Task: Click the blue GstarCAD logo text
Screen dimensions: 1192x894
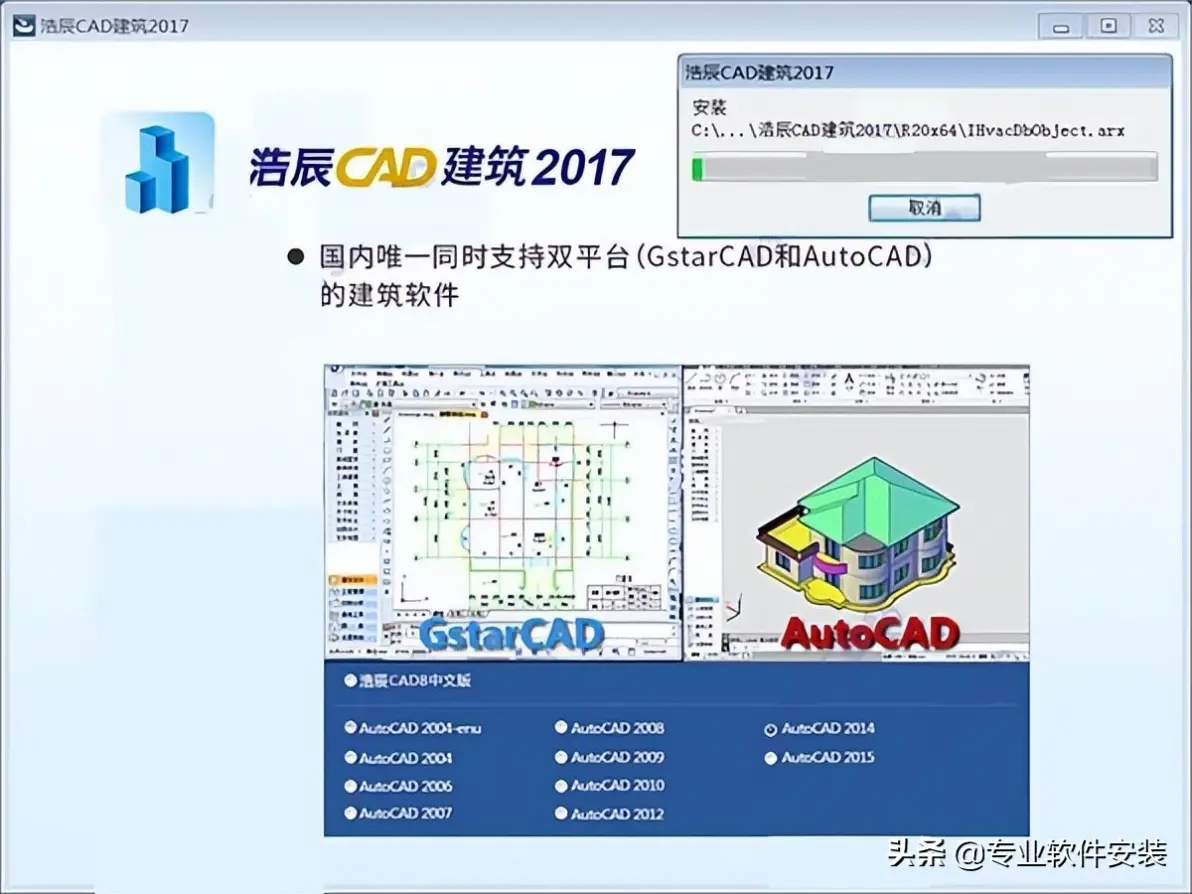Action: pos(511,634)
